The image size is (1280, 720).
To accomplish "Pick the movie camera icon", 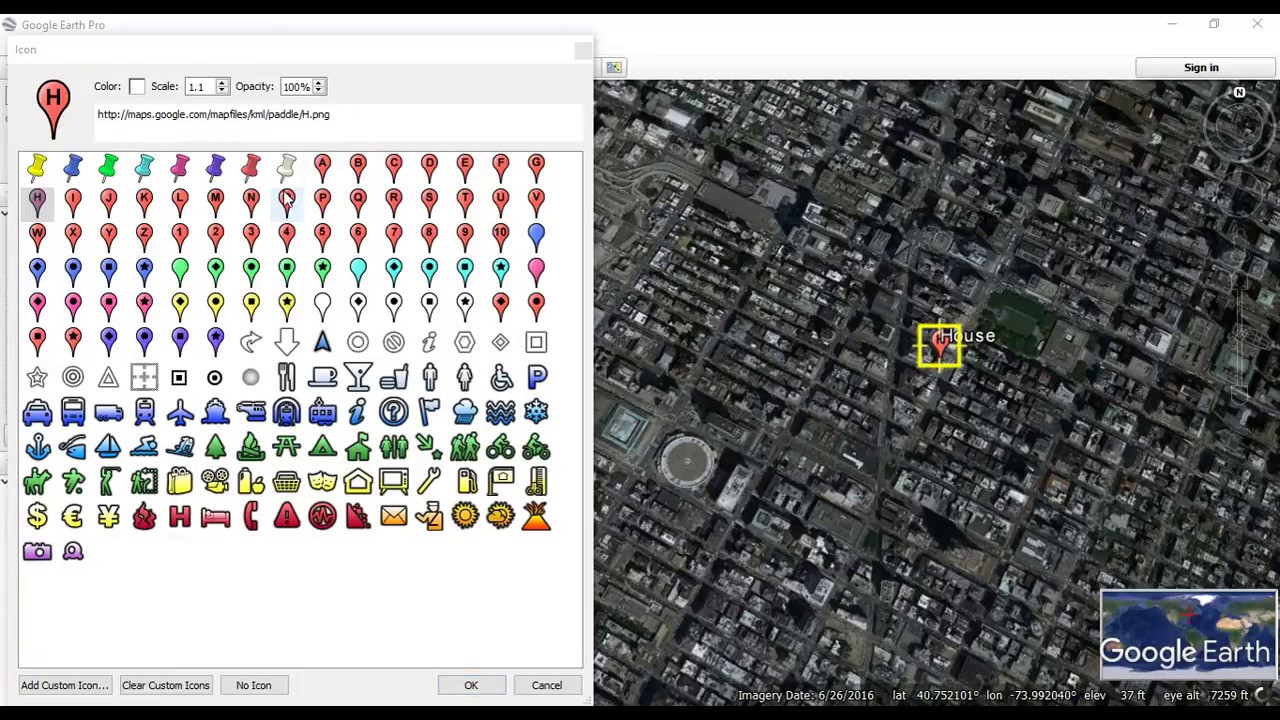I will click(215, 482).
